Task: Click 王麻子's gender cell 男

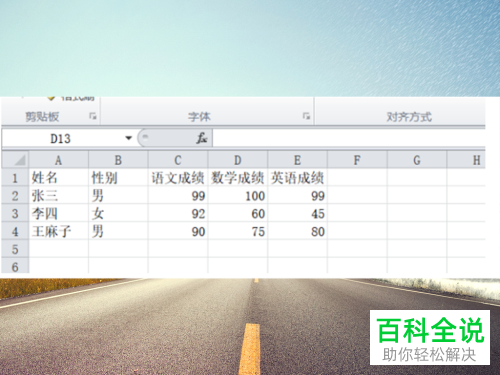Action: tap(118, 231)
